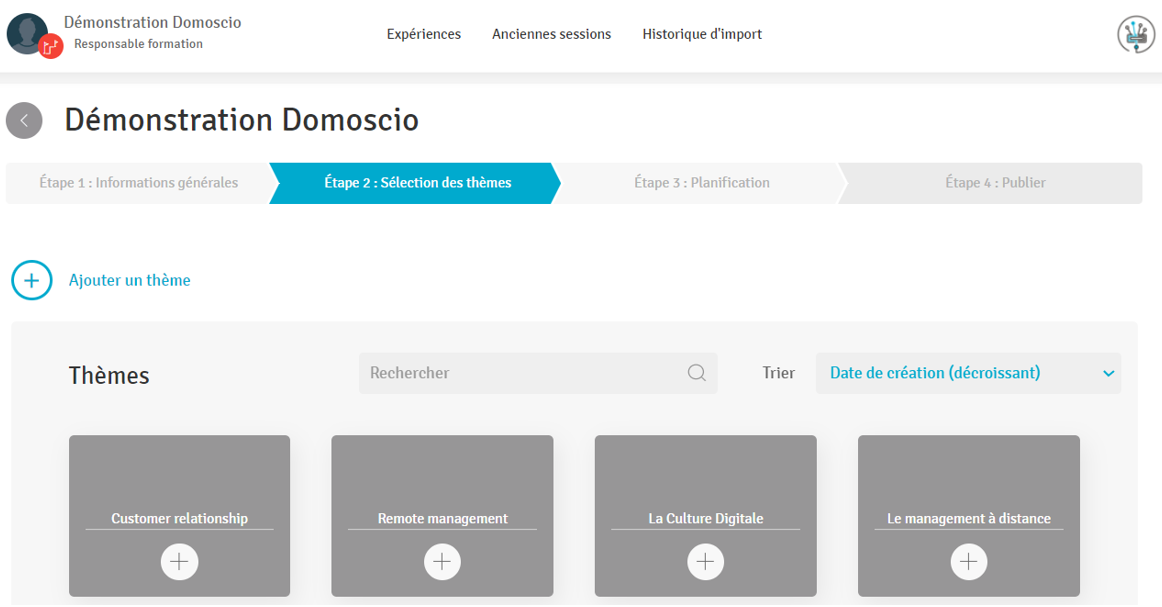Go to Étape 1 Informations générales

click(139, 183)
